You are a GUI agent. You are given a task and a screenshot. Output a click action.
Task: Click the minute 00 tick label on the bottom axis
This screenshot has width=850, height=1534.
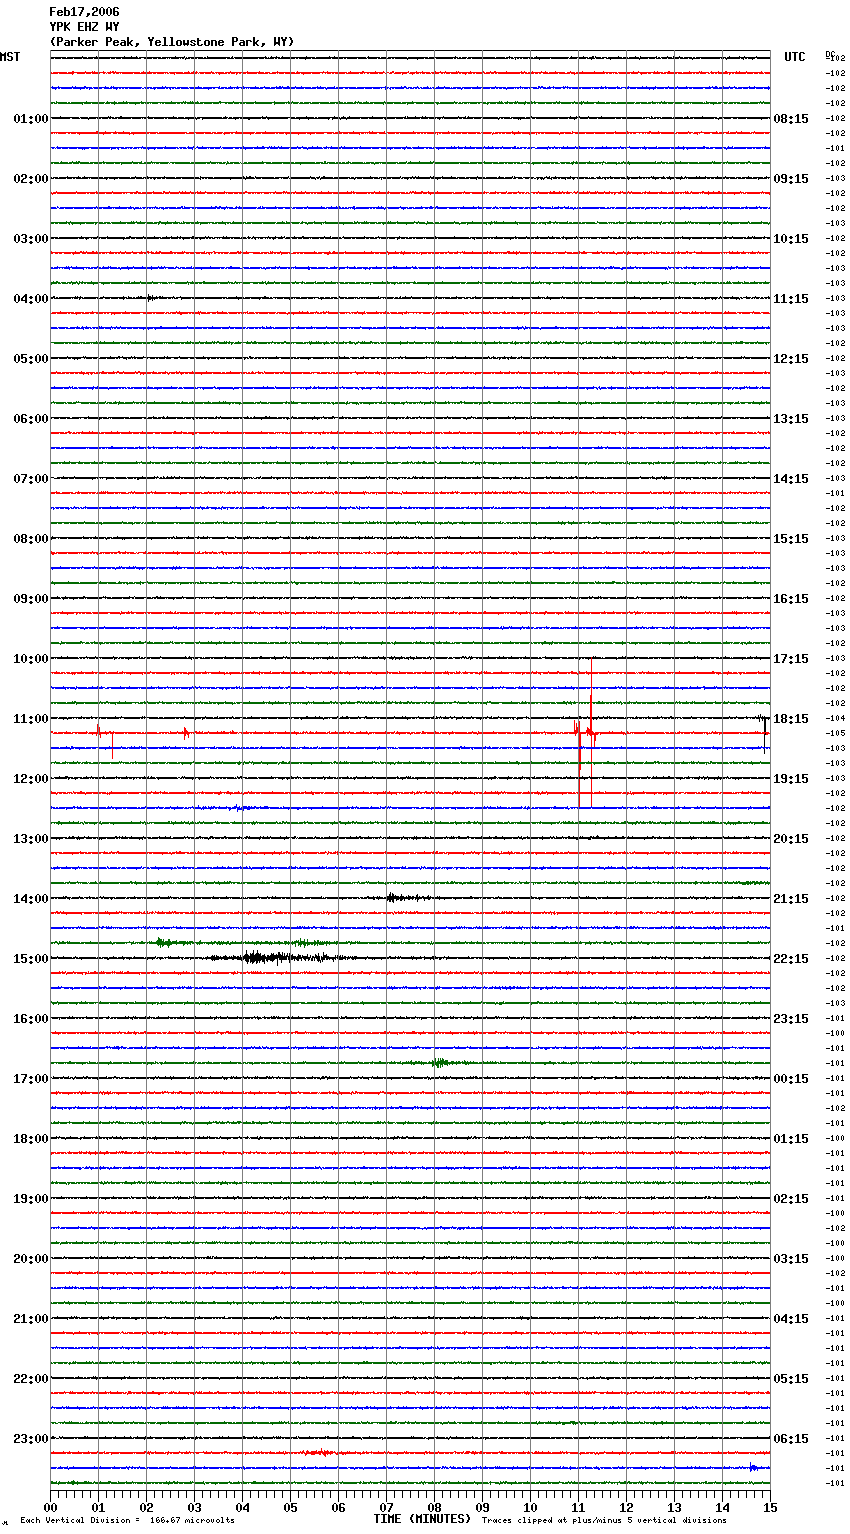pyautogui.click(x=50, y=1507)
